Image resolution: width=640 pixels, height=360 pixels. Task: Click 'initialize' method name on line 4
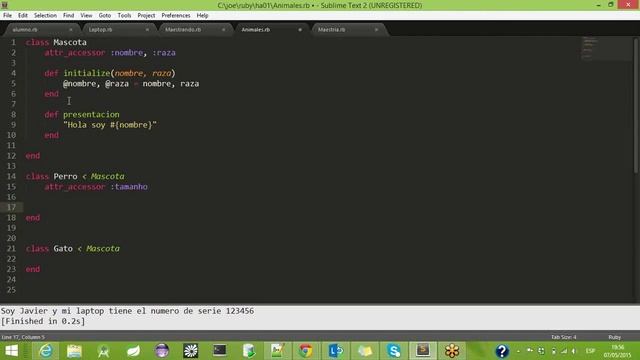pos(87,73)
